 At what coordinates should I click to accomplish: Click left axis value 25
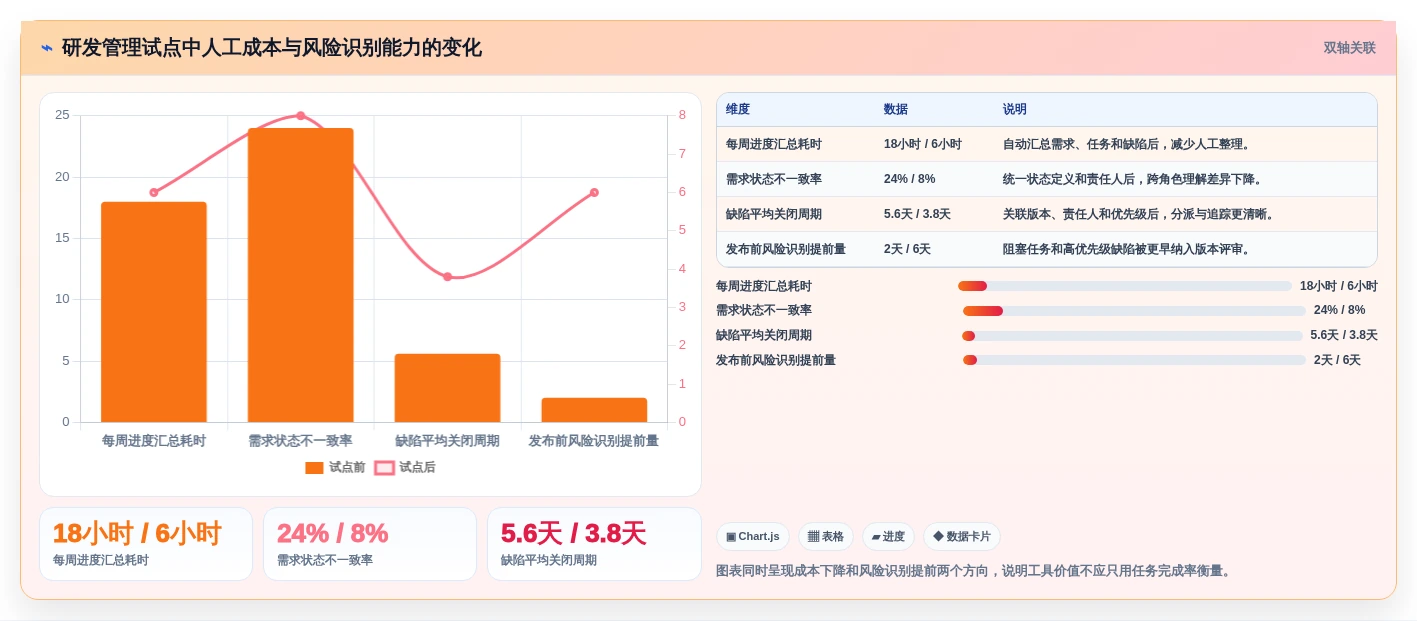point(62,115)
